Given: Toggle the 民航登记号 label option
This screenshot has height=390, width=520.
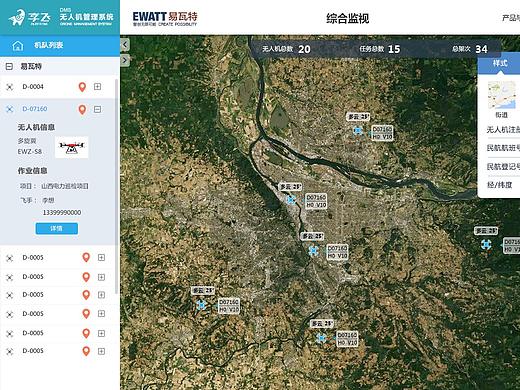Looking at the screenshot, I should [x=503, y=166].
